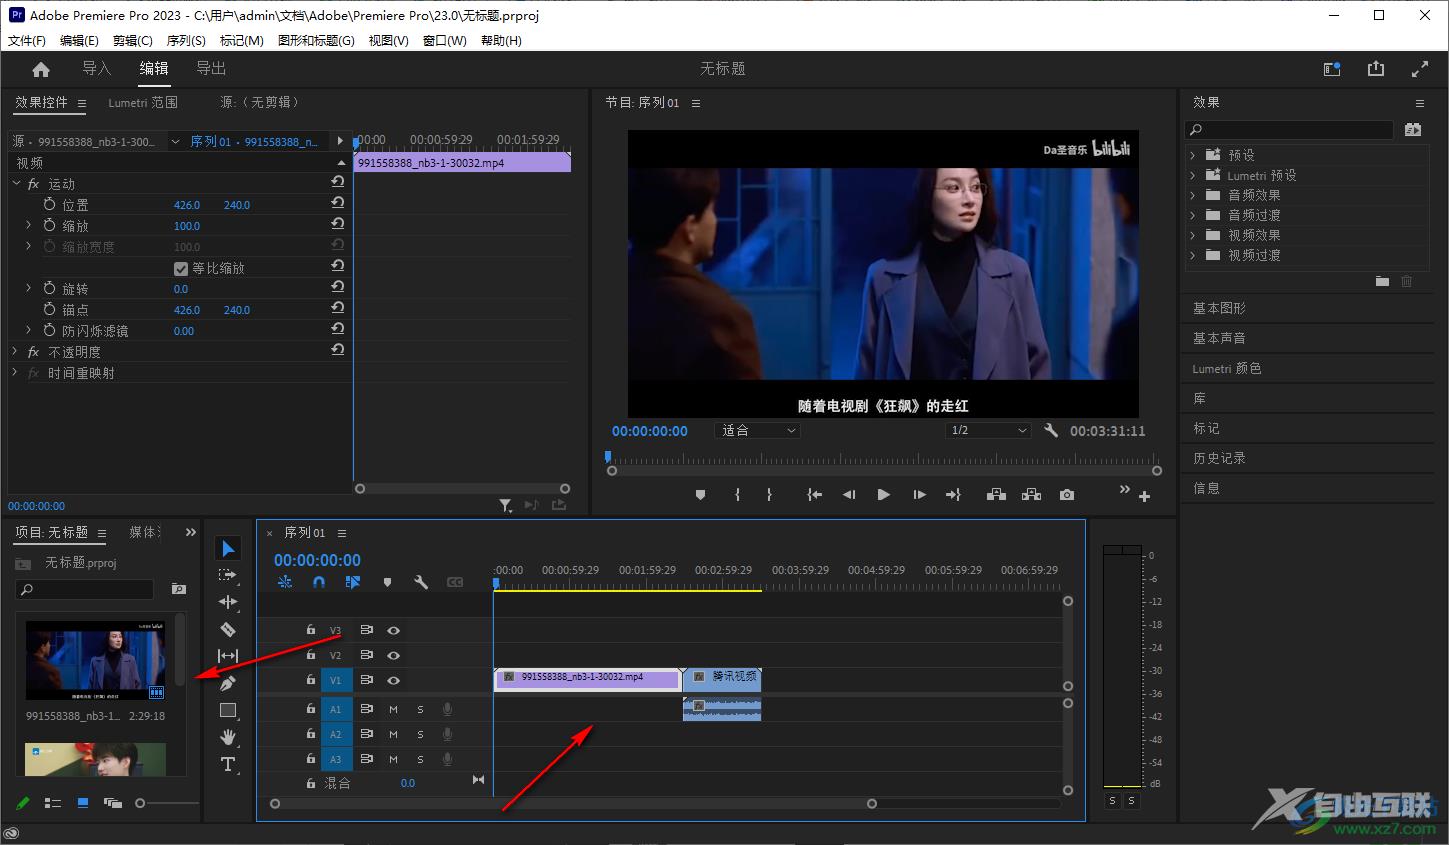Image resolution: width=1449 pixels, height=845 pixels.
Task: Play the Program Monitor video
Action: 883,494
